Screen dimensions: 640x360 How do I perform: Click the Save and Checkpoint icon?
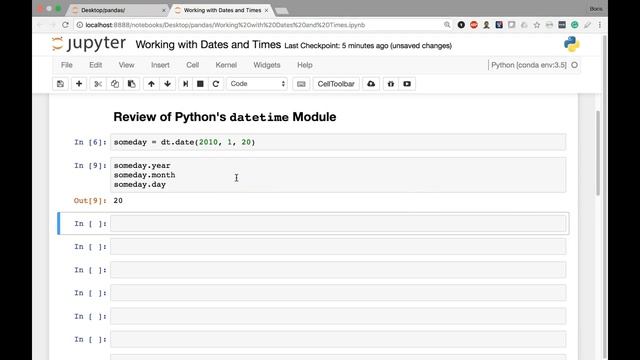[x=60, y=84]
